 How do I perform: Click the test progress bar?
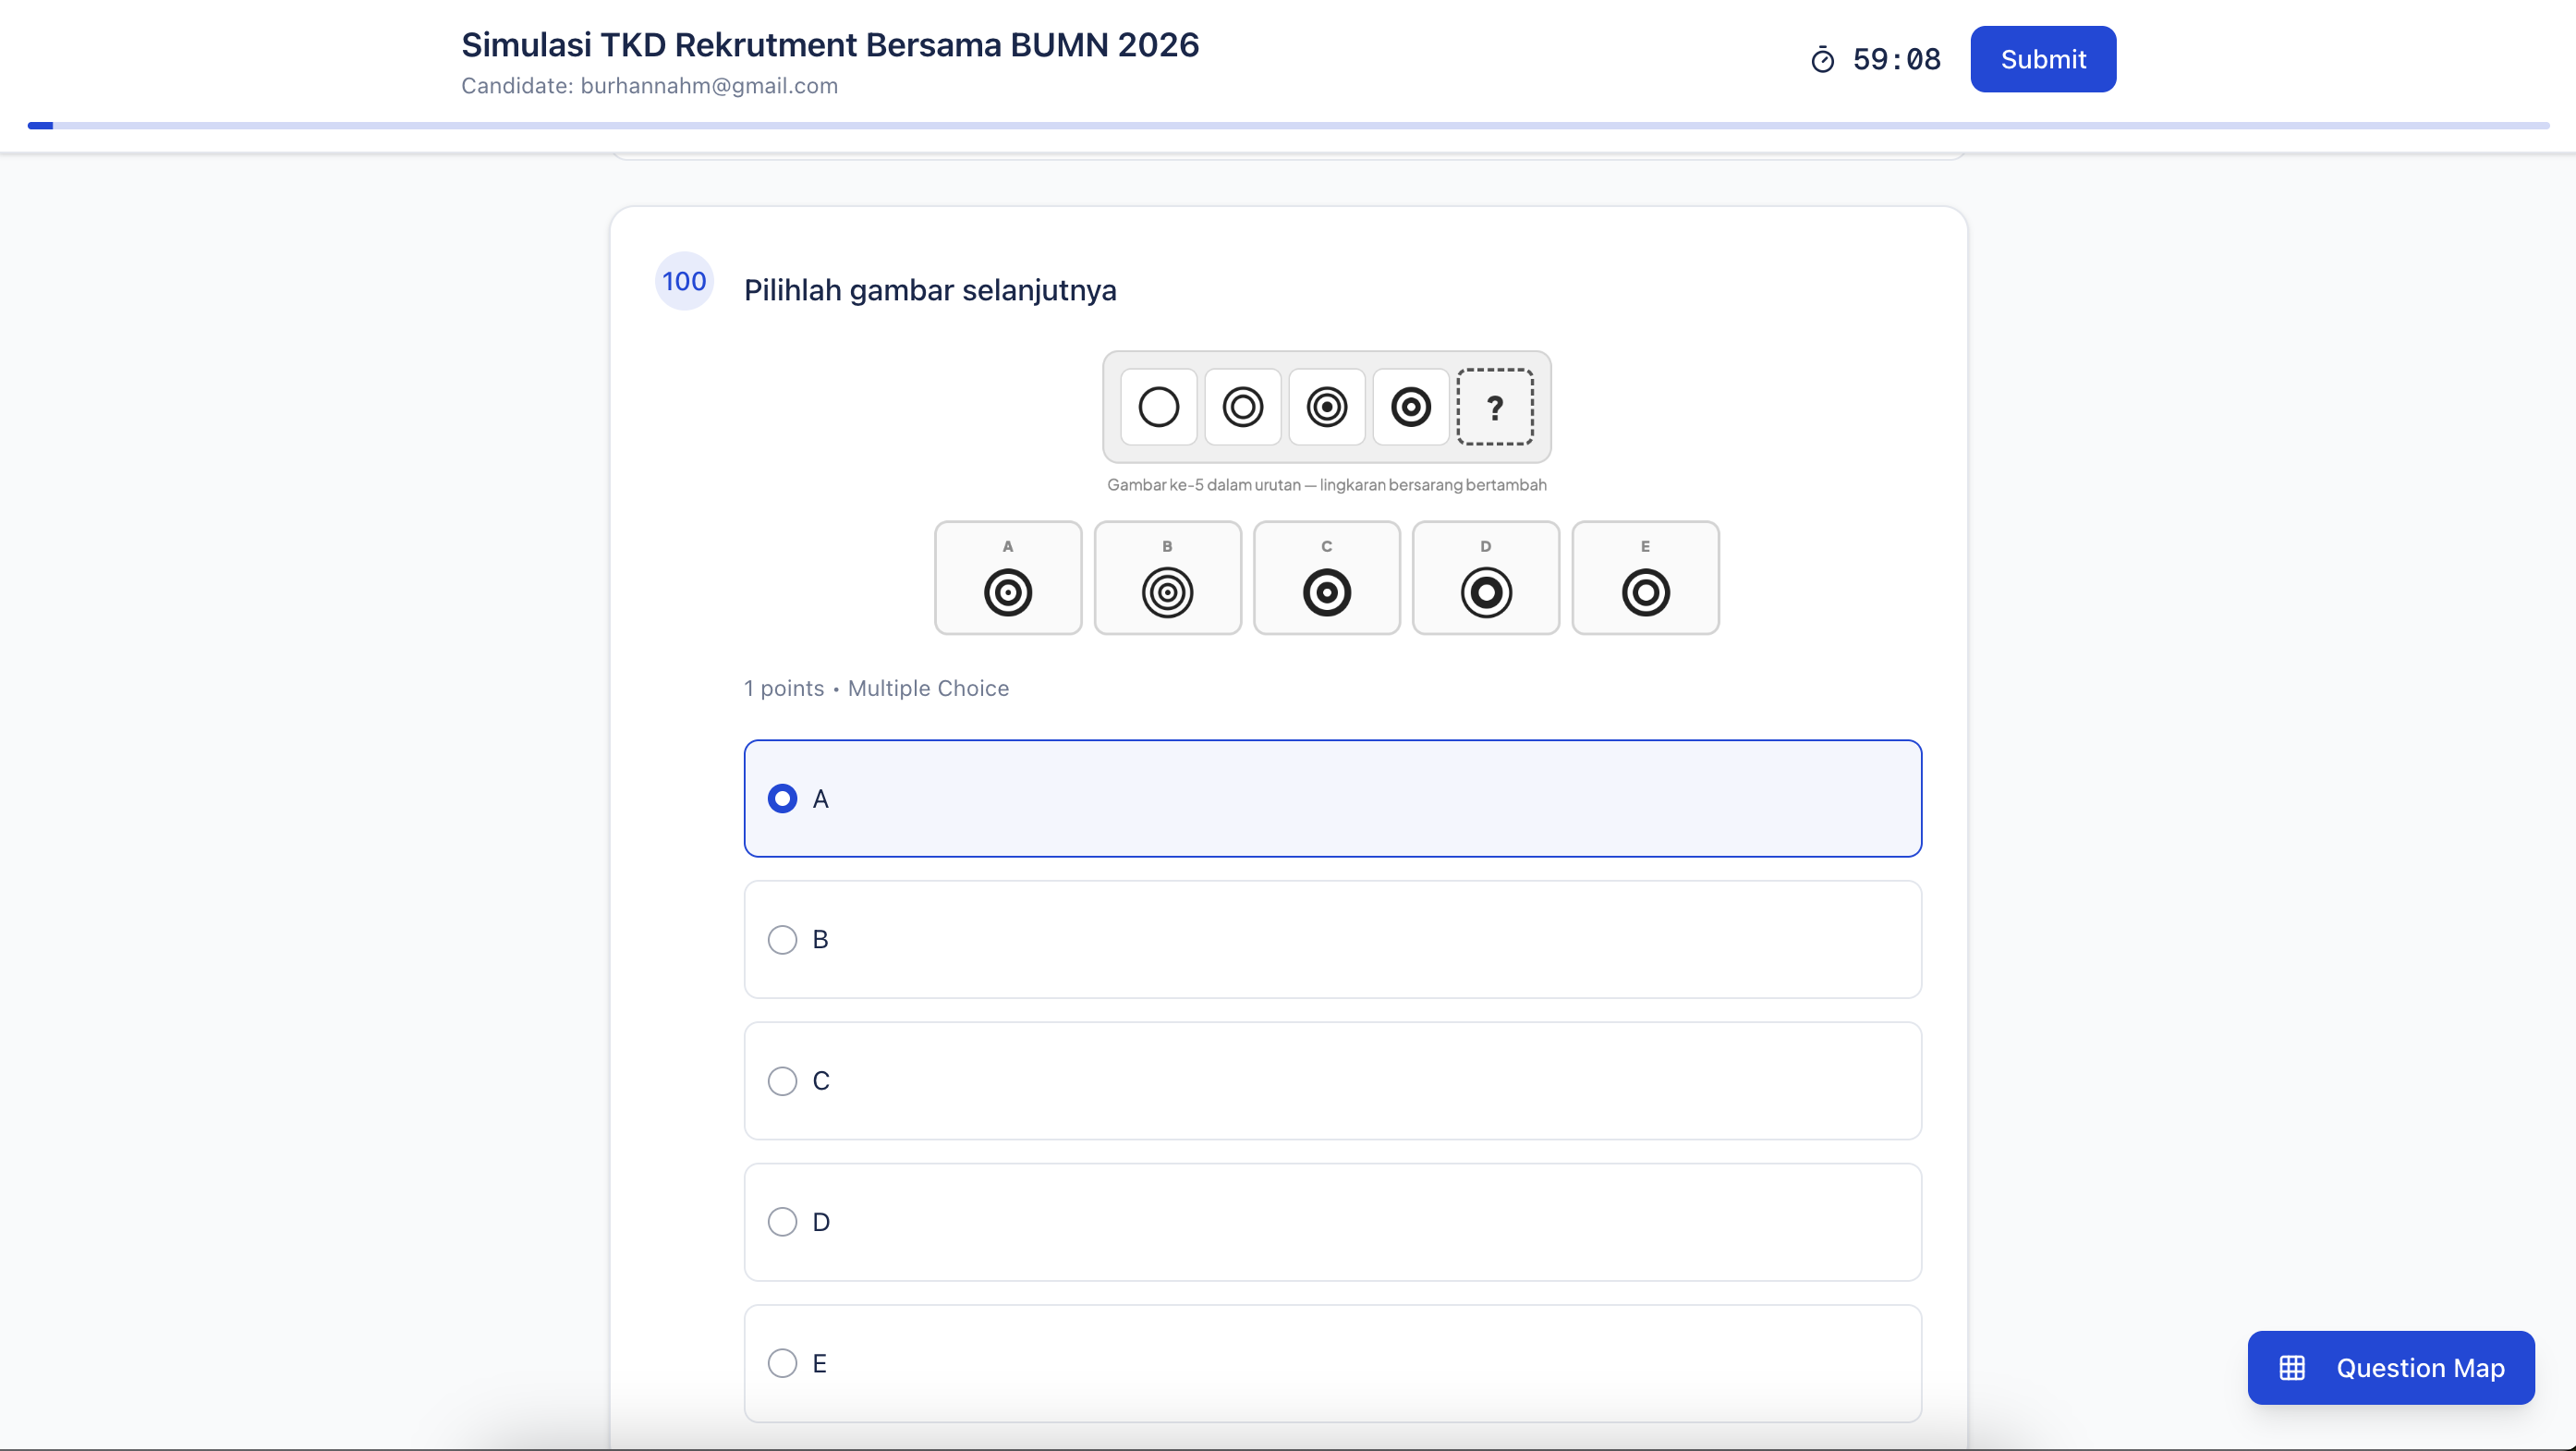pos(1288,126)
